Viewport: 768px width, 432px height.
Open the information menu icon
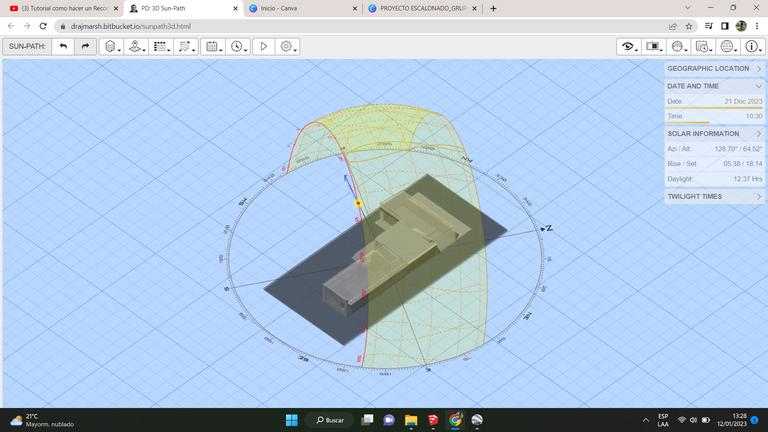(753, 47)
